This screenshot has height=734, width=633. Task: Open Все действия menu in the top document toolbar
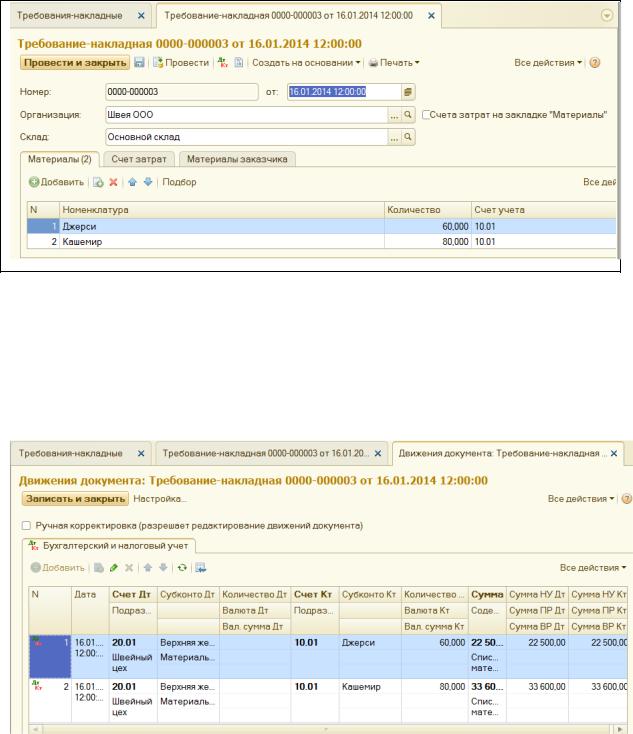pos(548,63)
